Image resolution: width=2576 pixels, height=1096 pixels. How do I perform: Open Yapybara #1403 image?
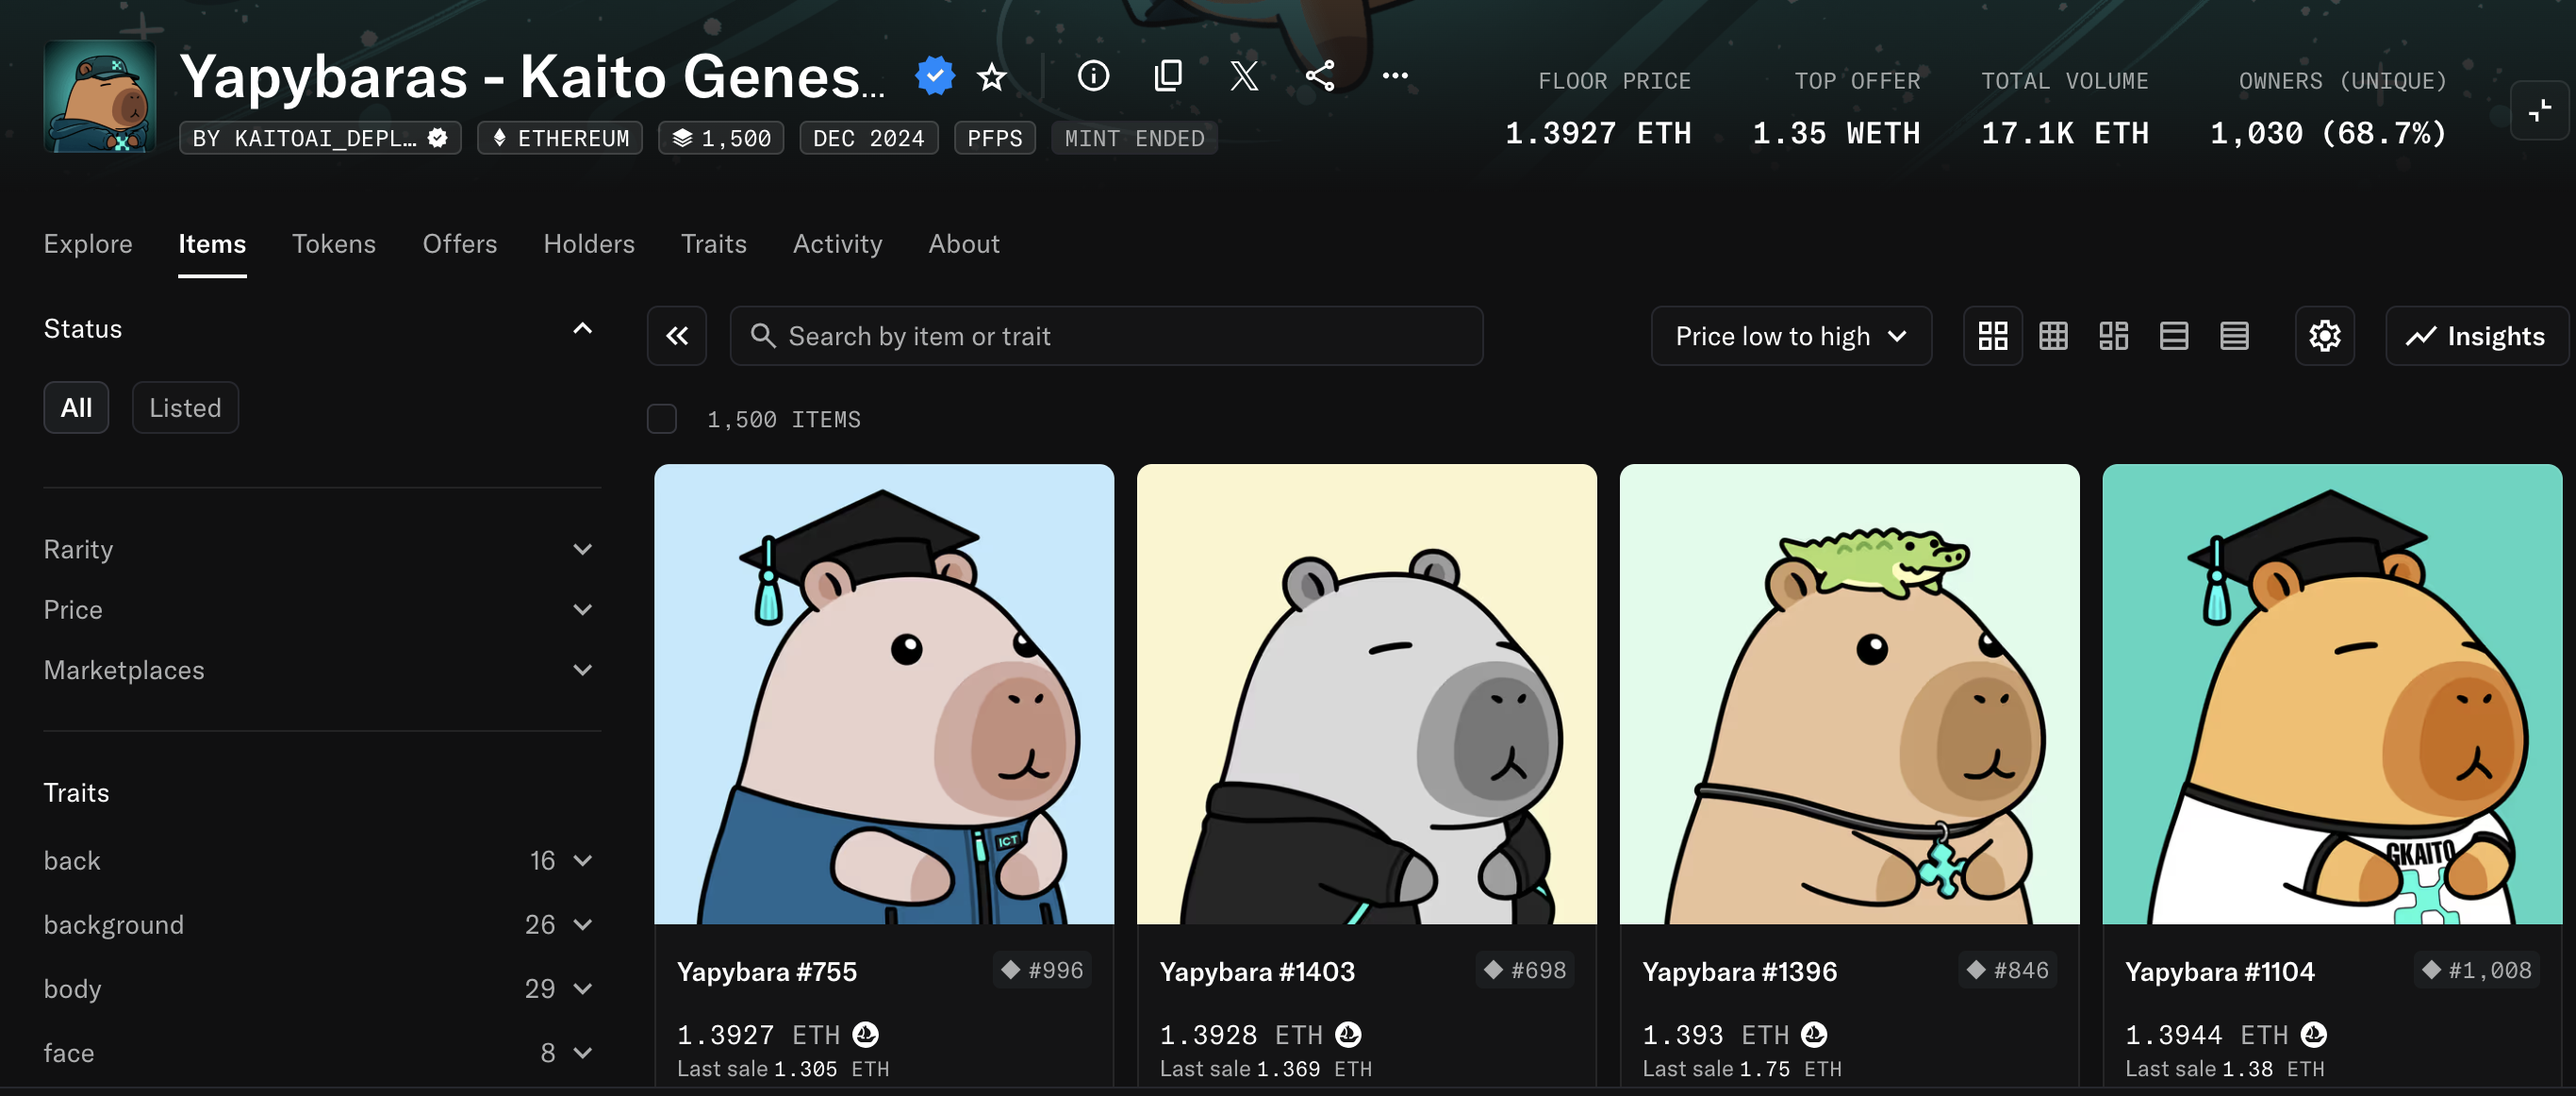click(x=1367, y=694)
